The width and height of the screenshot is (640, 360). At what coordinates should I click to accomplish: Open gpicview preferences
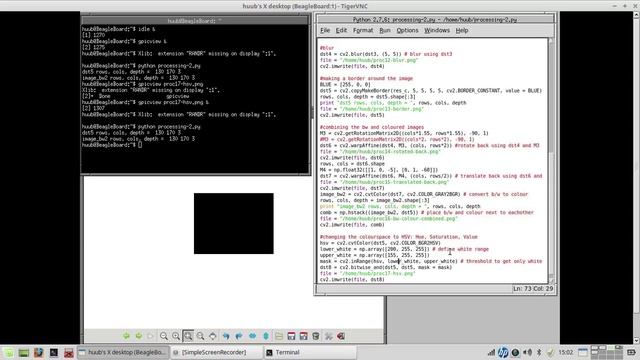tap(329, 336)
